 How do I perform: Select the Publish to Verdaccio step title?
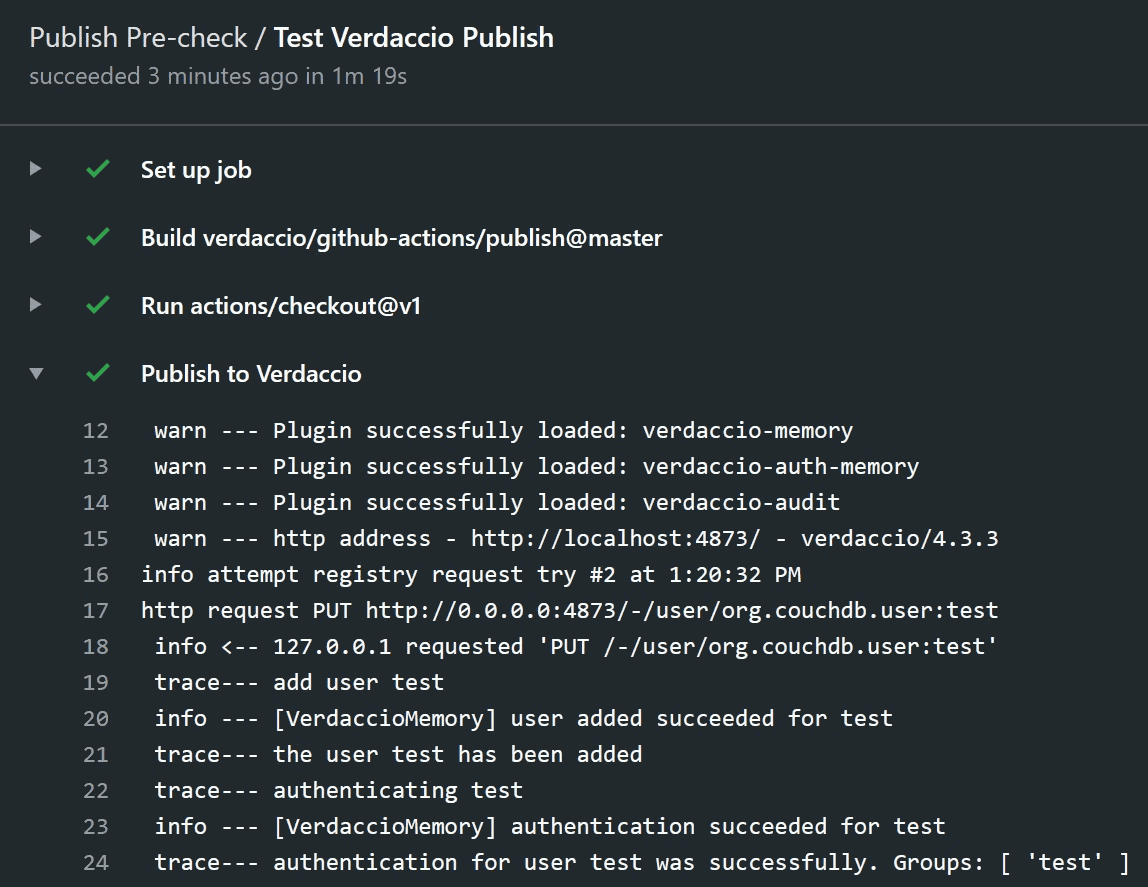click(251, 374)
